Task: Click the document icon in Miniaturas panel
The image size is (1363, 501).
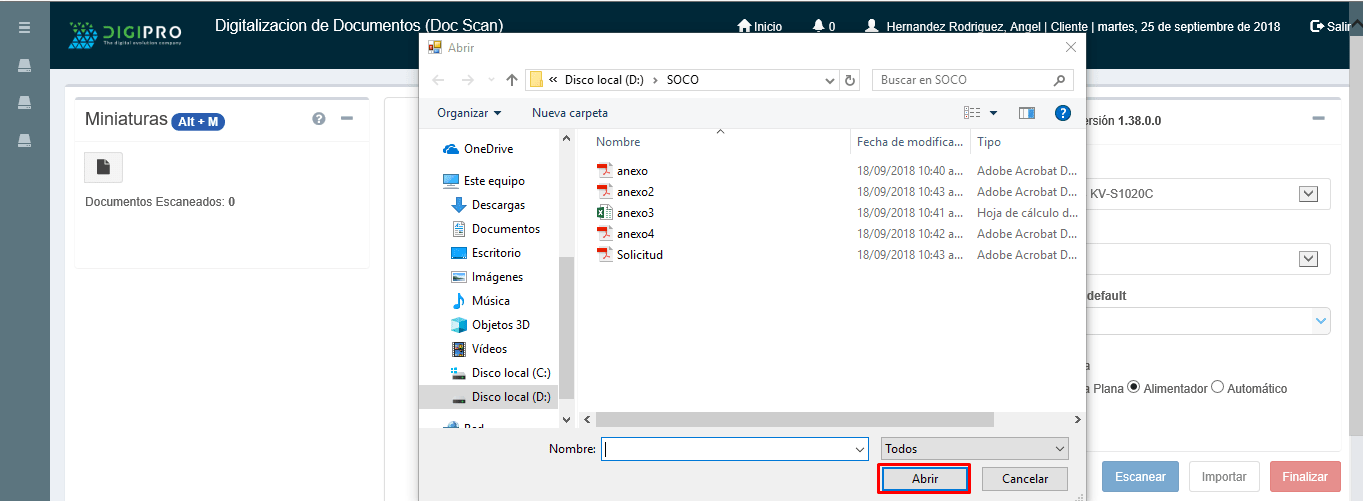Action: pyautogui.click(x=103, y=167)
